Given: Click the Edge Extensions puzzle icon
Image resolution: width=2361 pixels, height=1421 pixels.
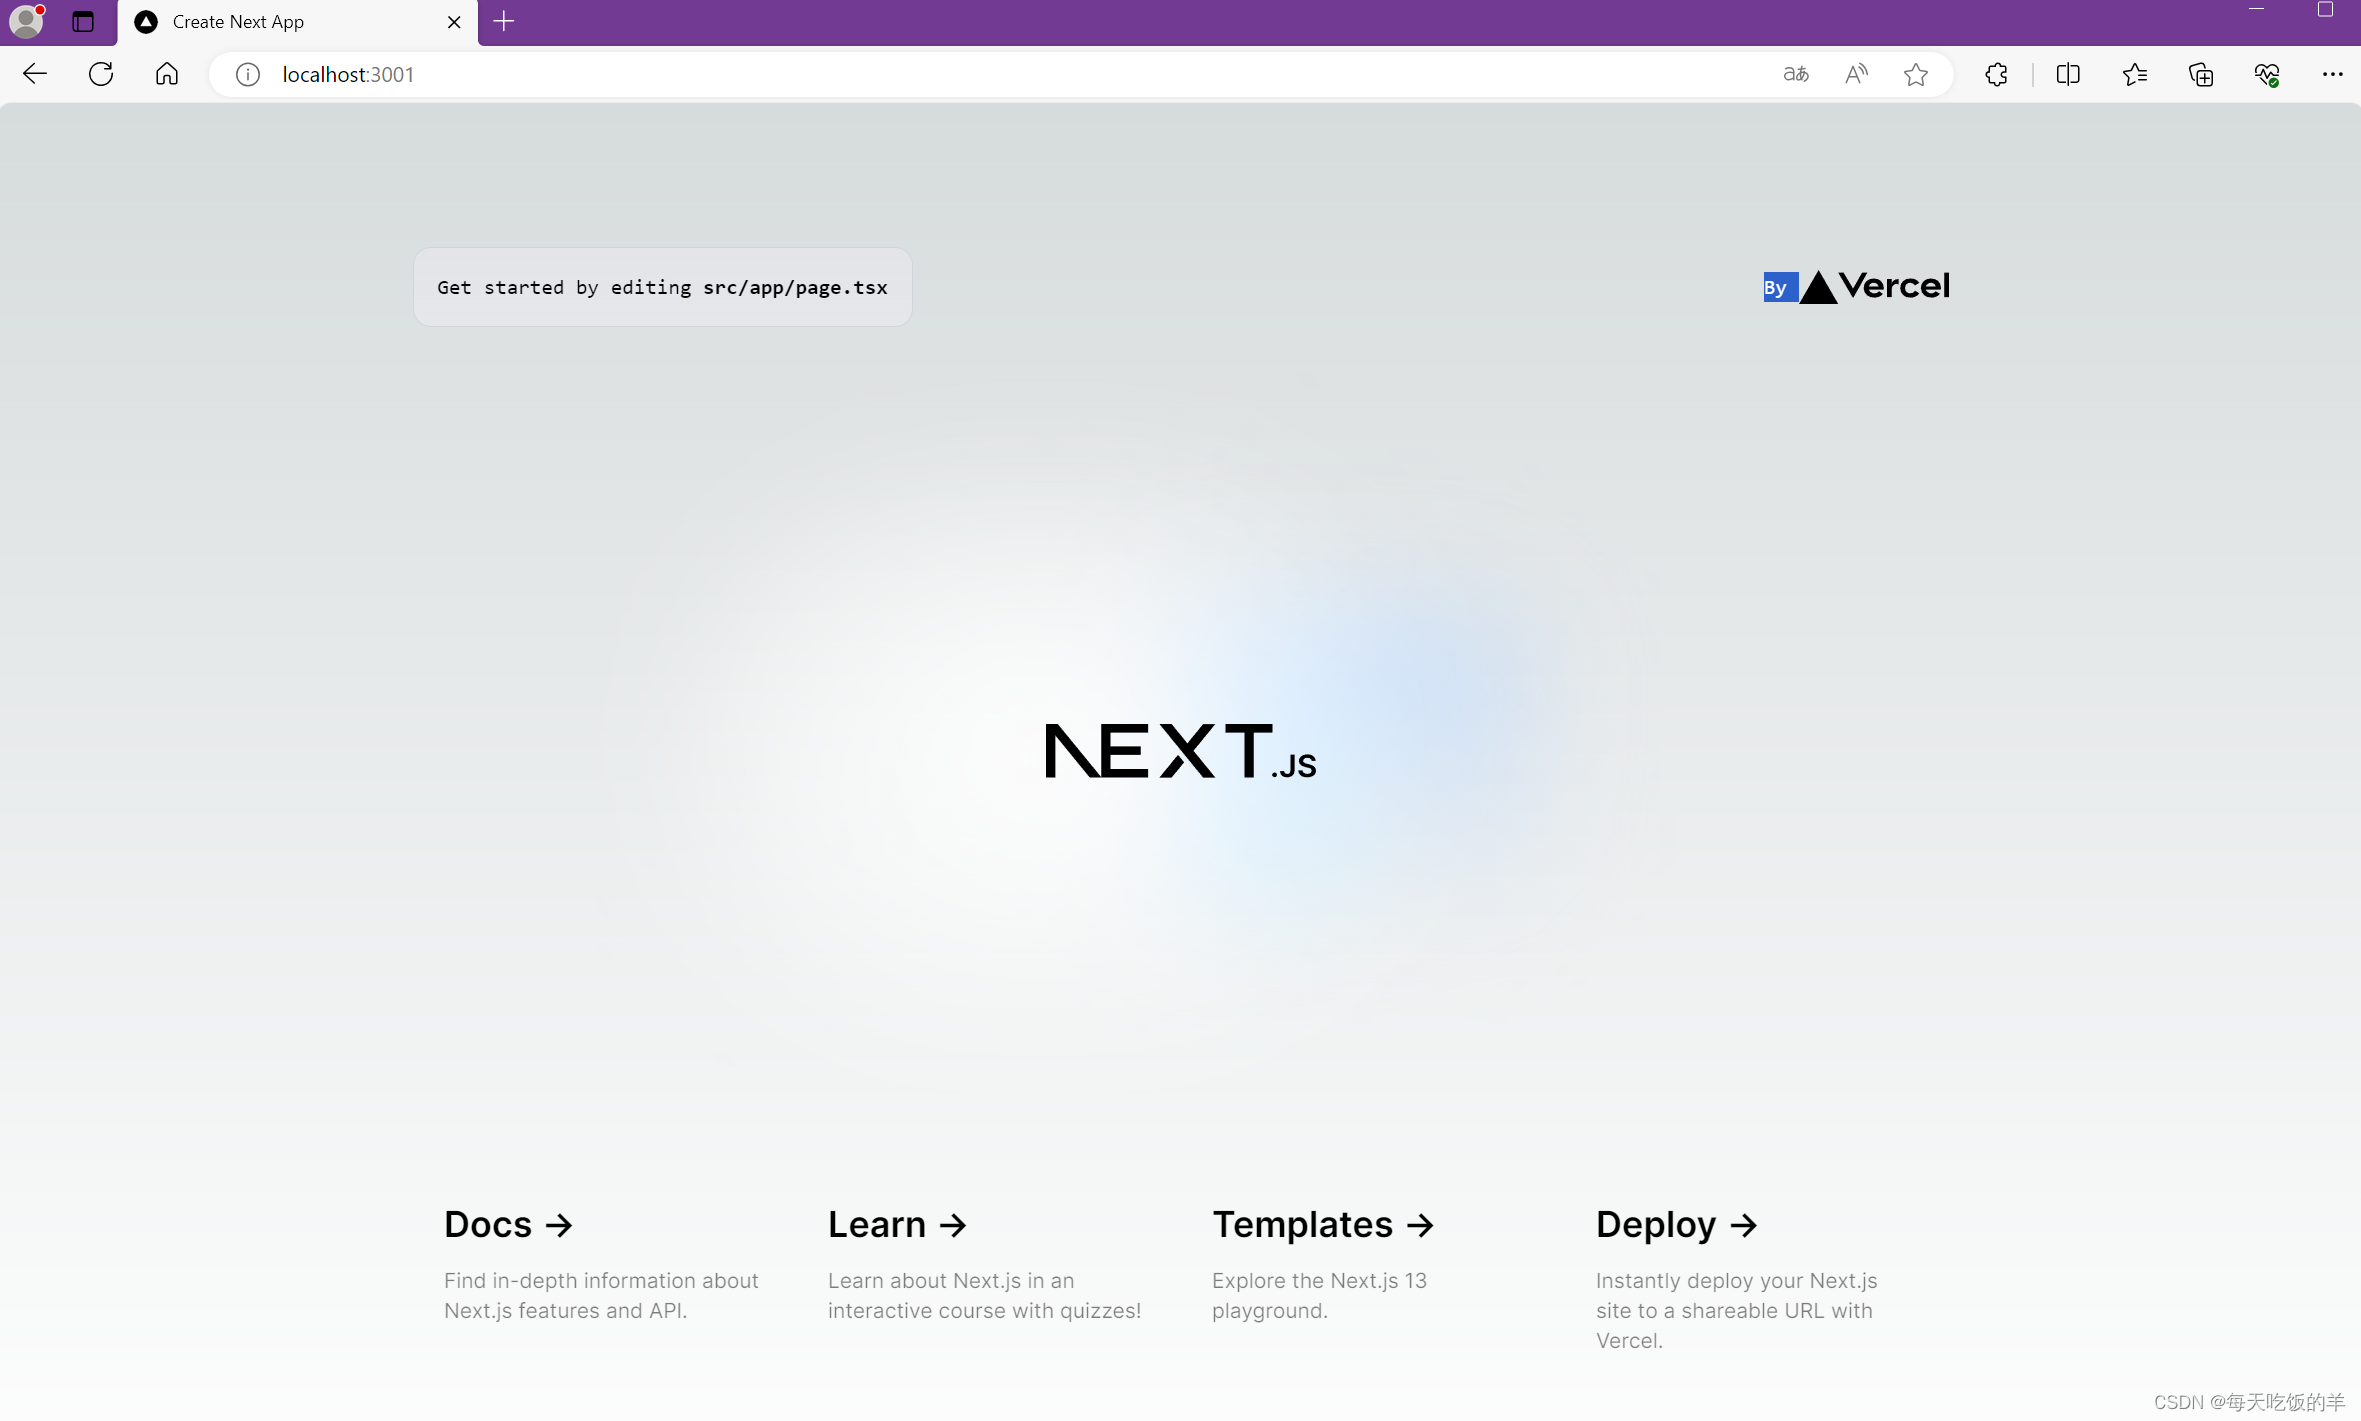Looking at the screenshot, I should tap(1995, 74).
